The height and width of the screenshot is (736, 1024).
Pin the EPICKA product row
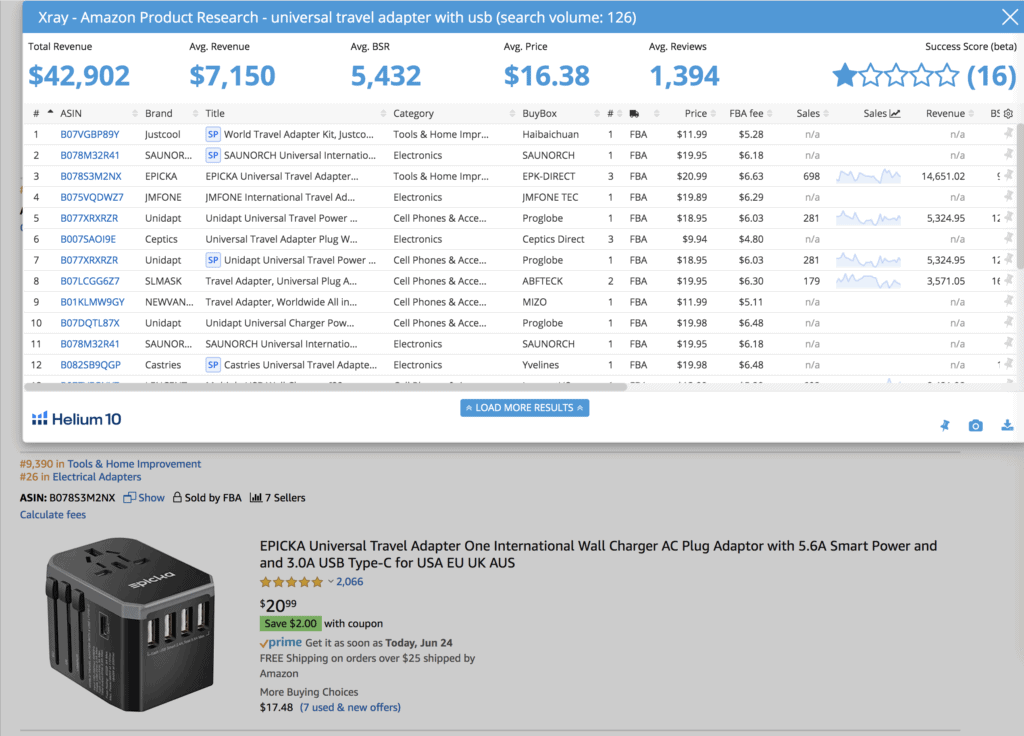(x=1008, y=175)
